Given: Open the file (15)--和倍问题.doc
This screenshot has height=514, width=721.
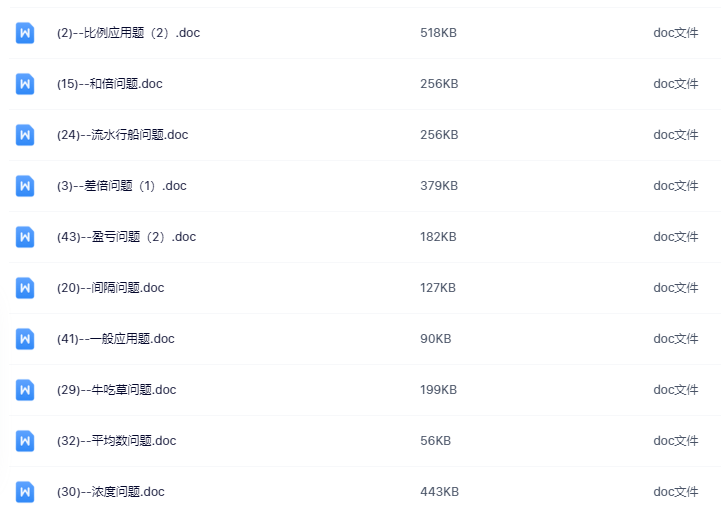Looking at the screenshot, I should pos(109,84).
